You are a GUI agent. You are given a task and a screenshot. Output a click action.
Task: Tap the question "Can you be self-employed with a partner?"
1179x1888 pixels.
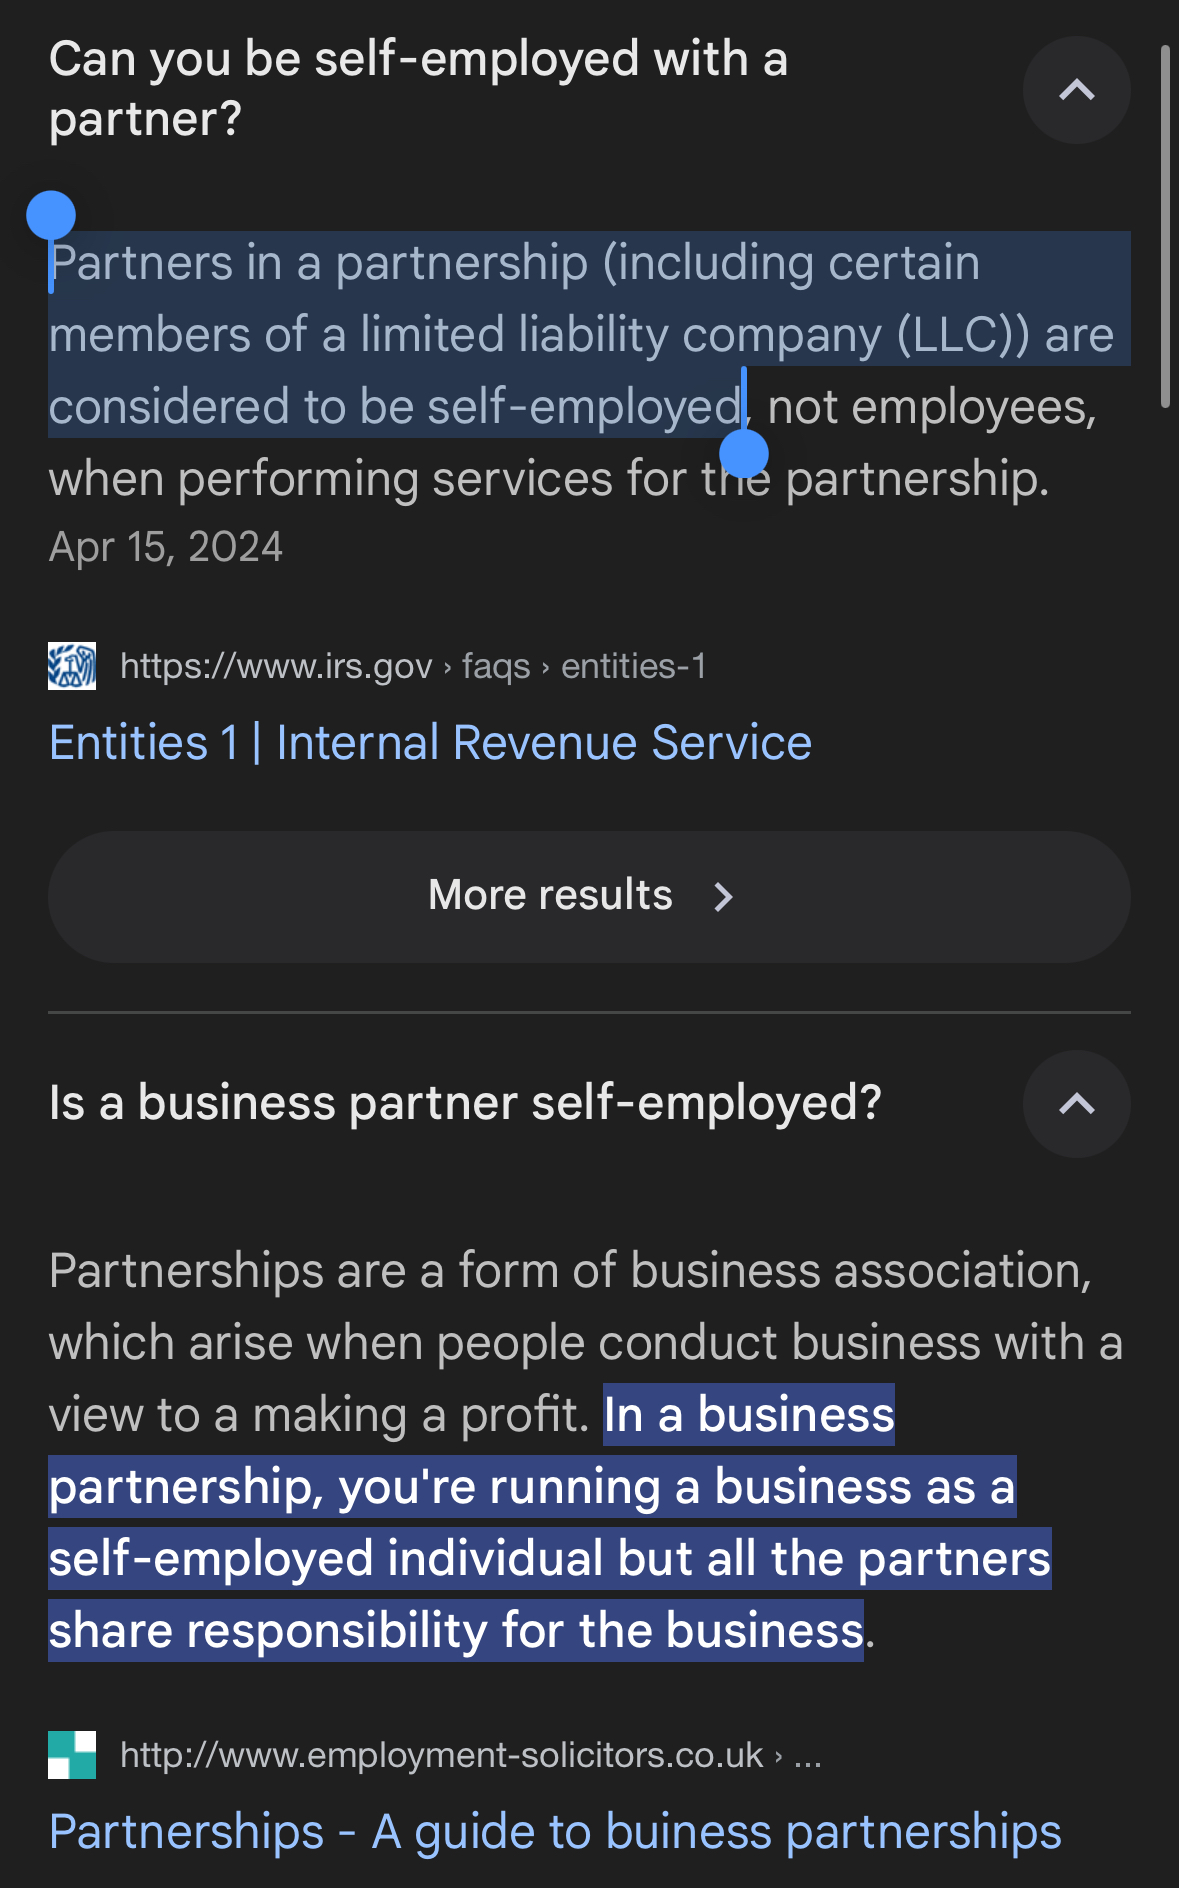[x=418, y=89]
